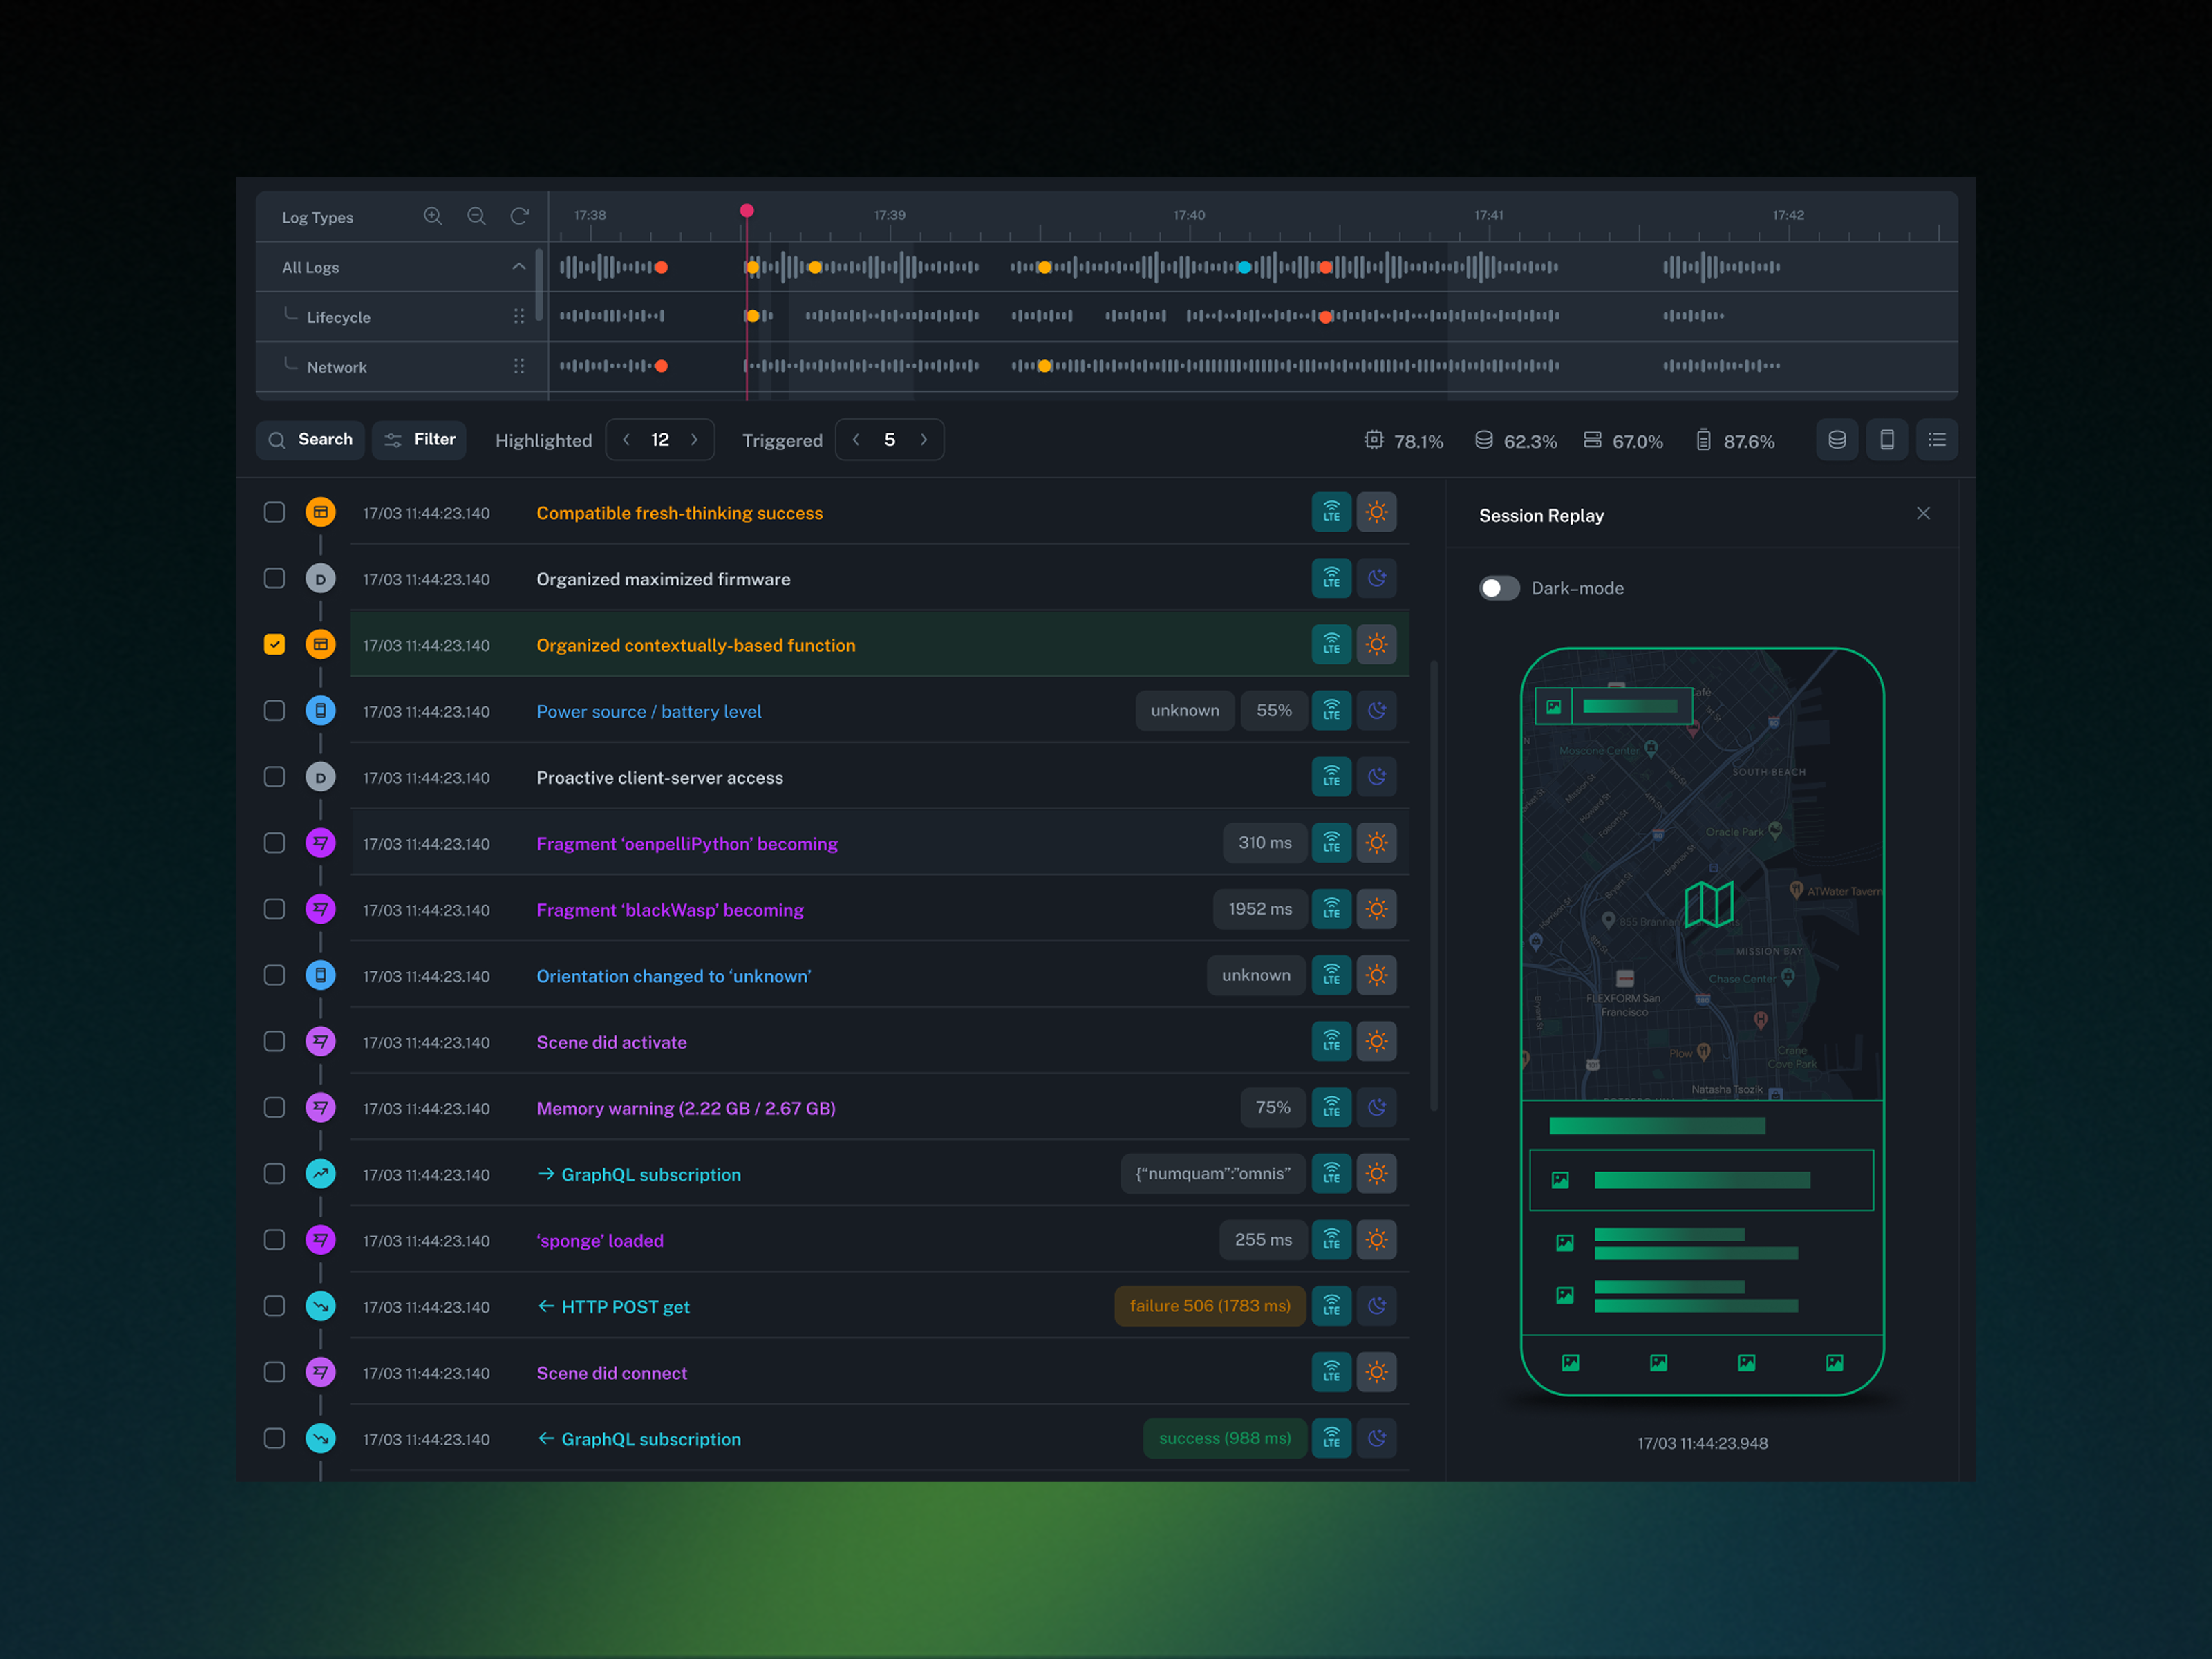Open the database view icon in toolbar
The image size is (2212, 1659).
click(x=1836, y=440)
